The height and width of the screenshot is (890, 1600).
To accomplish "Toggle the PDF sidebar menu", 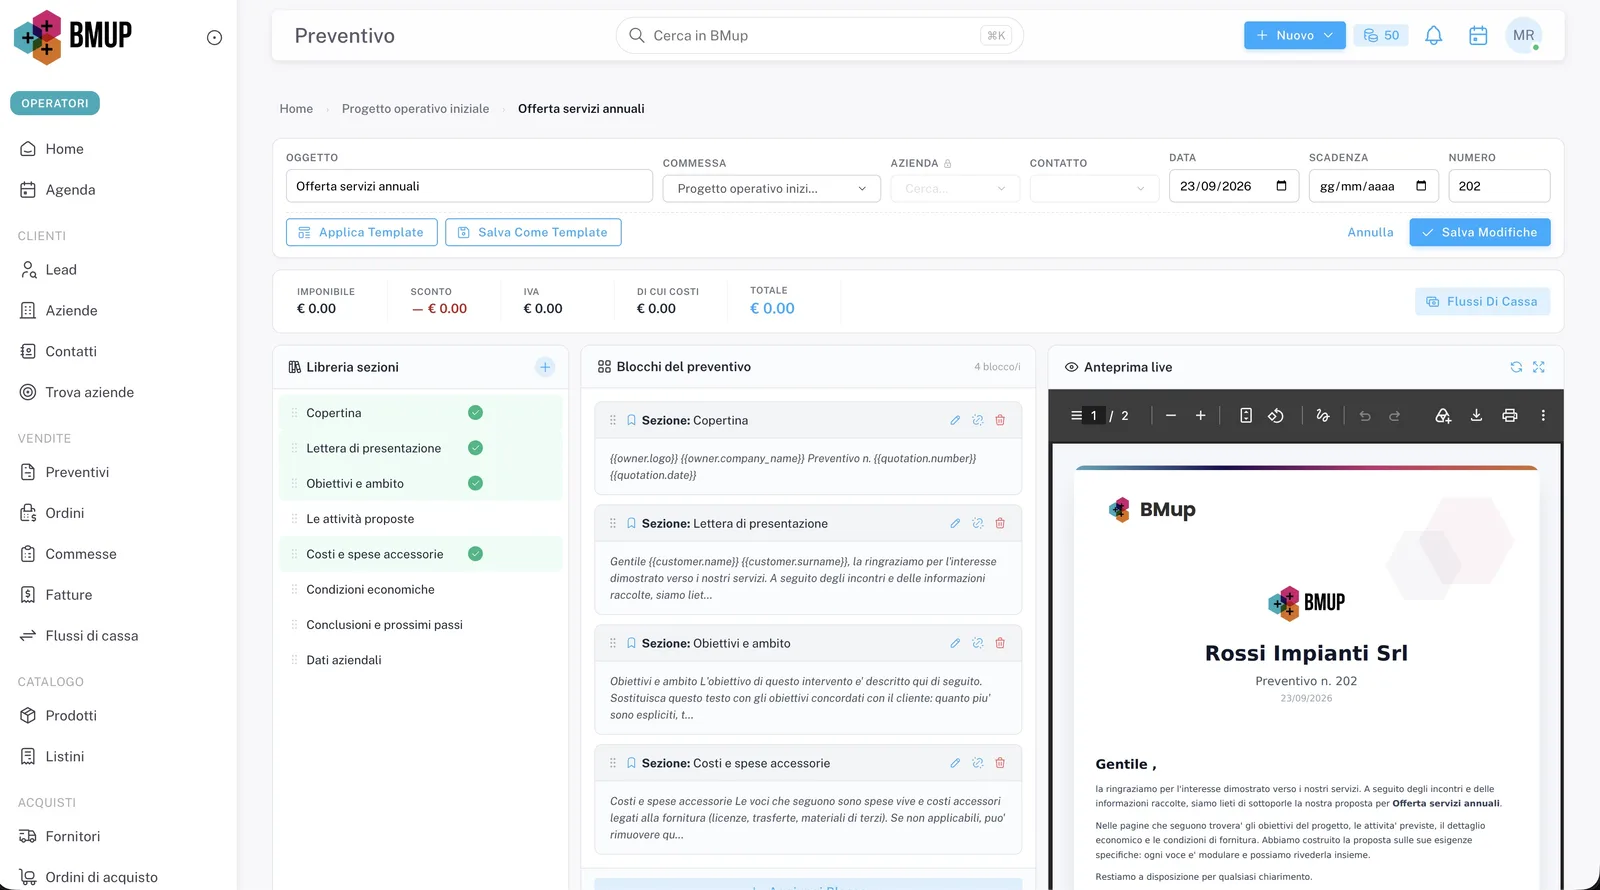I will point(1076,415).
